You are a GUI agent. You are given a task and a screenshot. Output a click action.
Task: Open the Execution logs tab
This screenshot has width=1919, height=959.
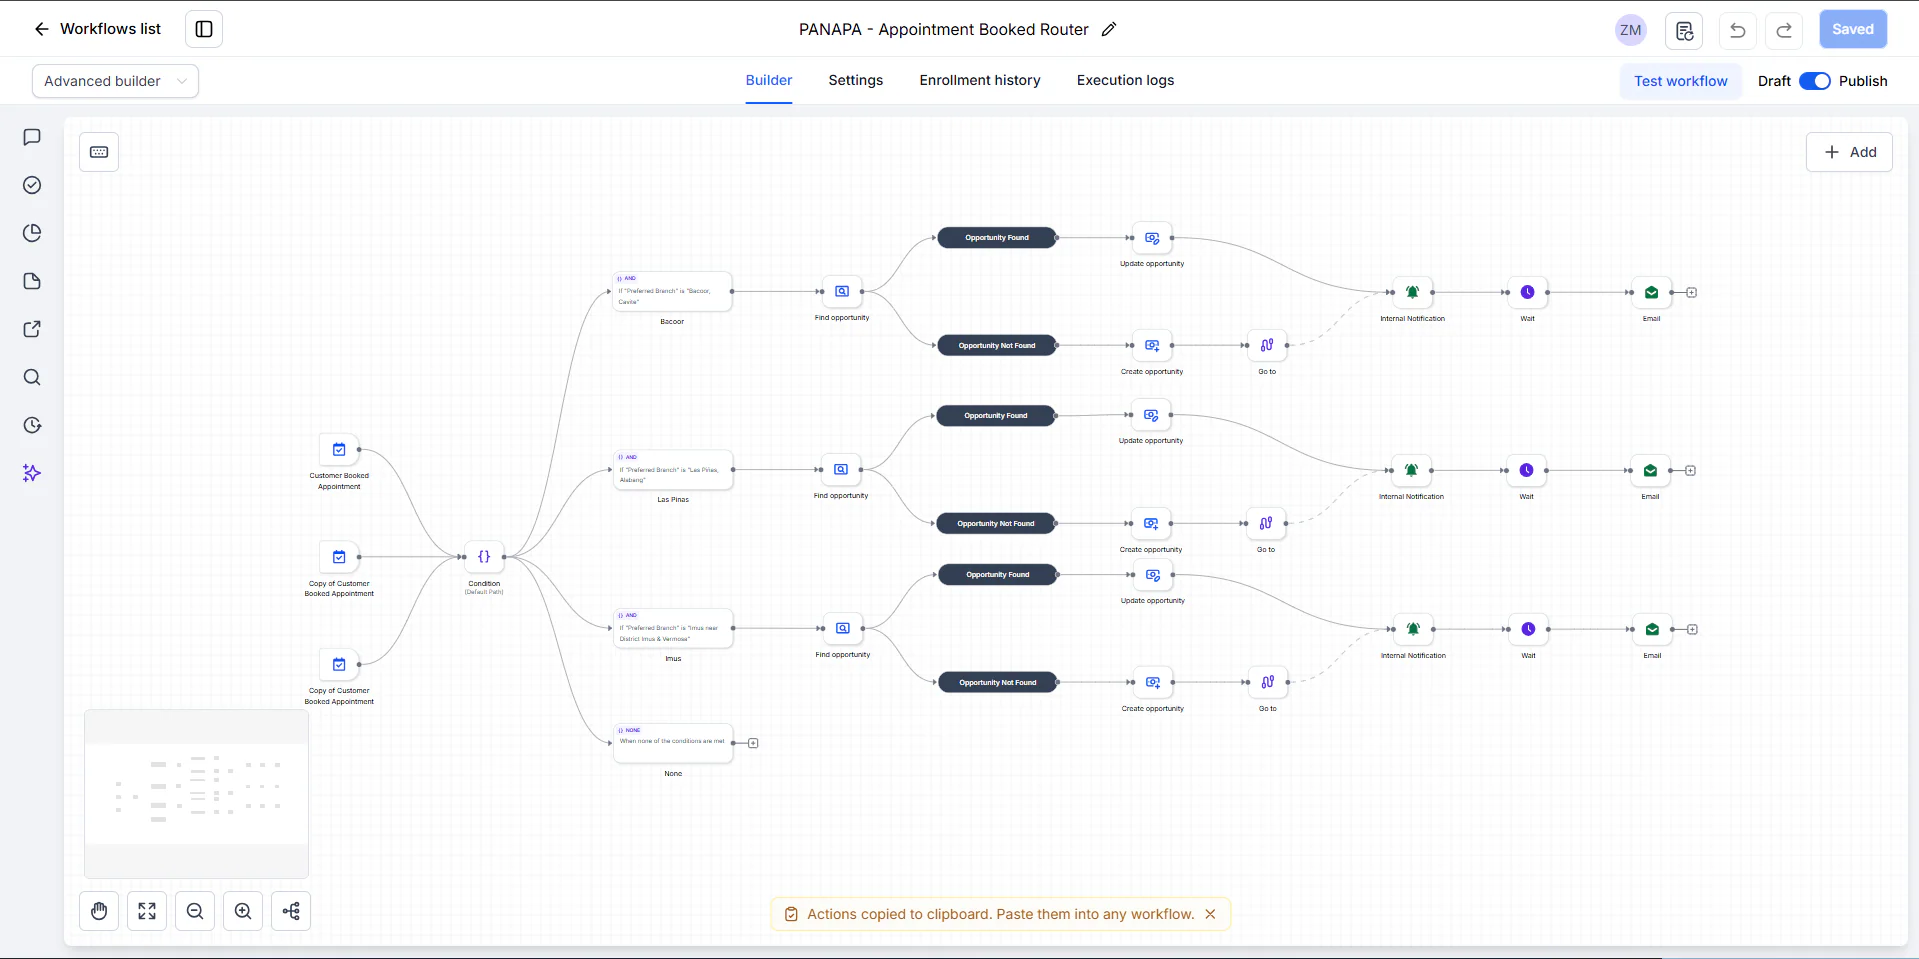(1125, 80)
